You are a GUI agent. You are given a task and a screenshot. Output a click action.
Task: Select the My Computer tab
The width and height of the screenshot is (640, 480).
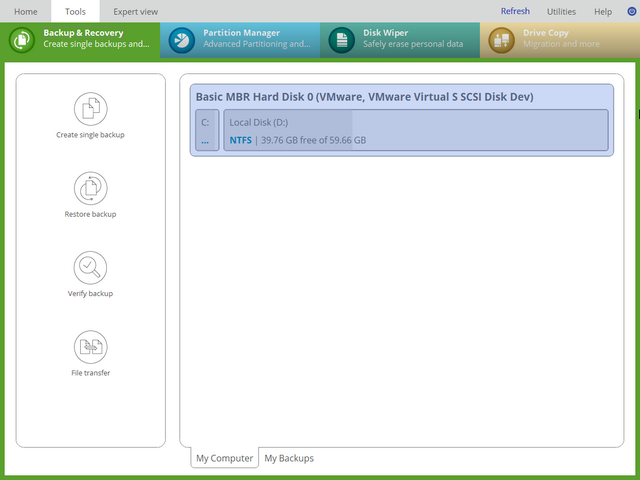[x=224, y=458]
